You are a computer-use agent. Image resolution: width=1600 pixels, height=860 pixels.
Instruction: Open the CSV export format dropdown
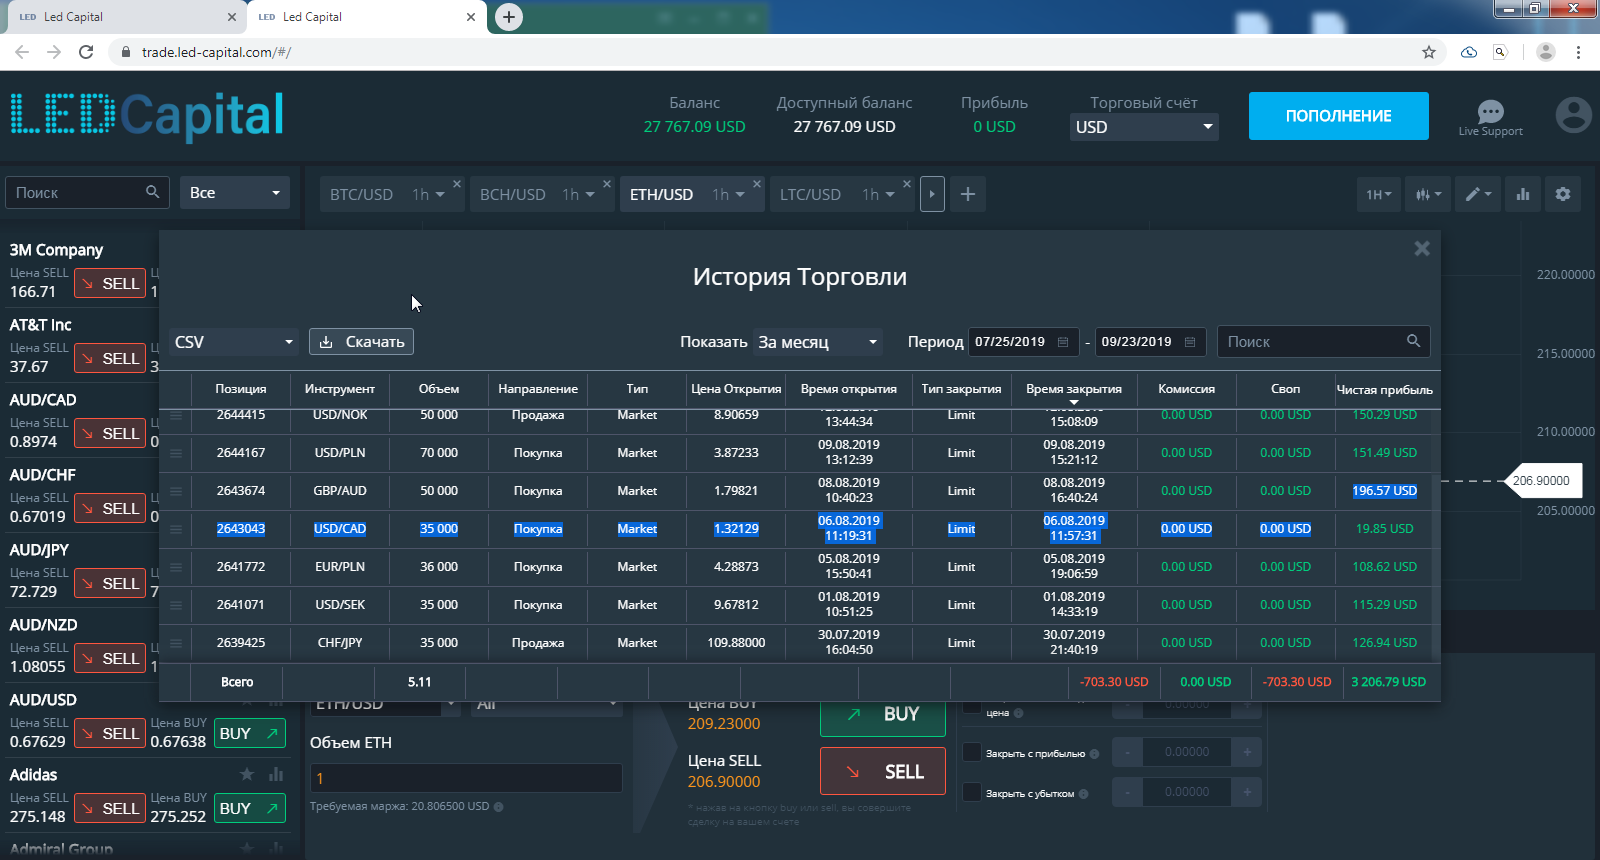(x=234, y=342)
